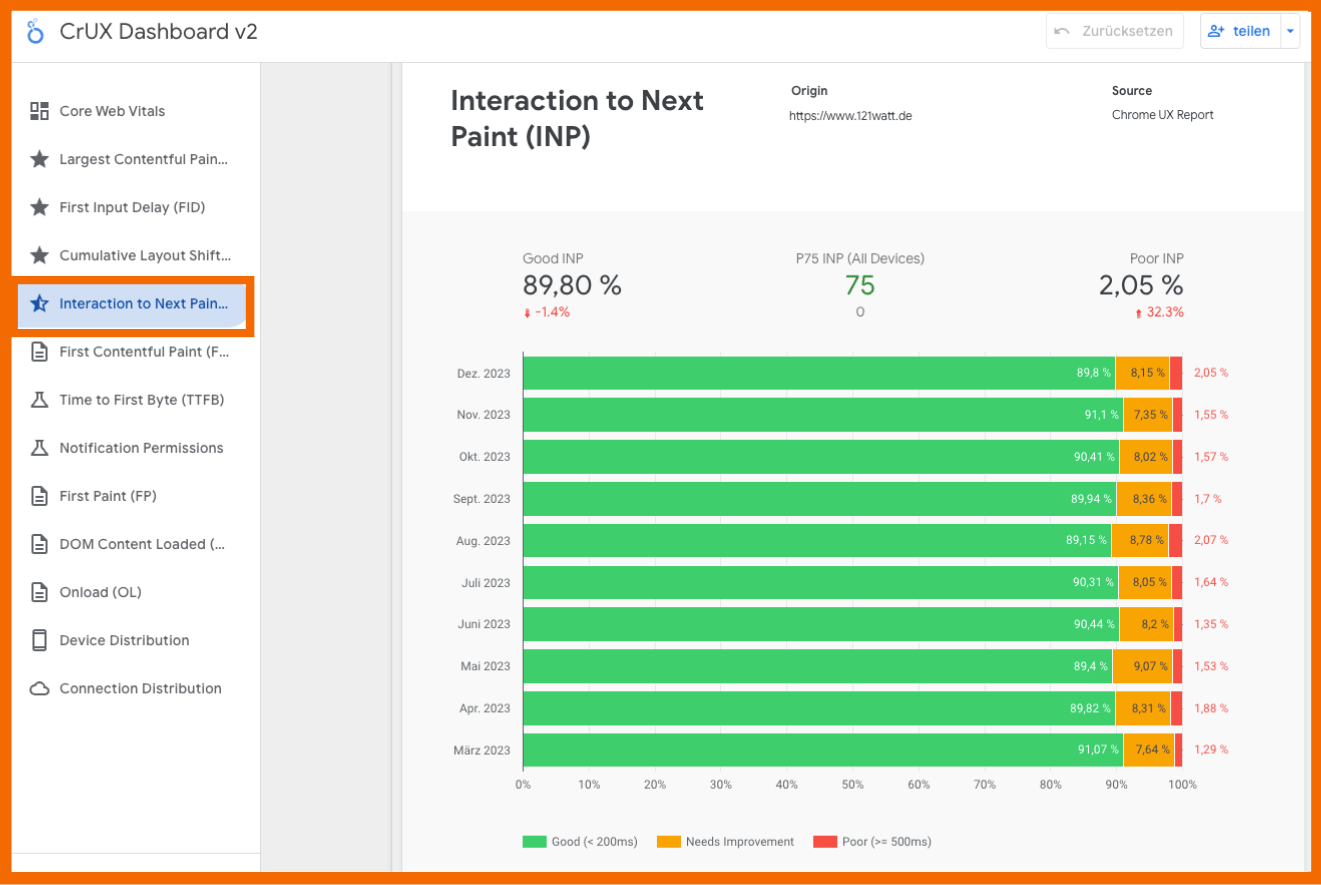Open the Cumulative Layout Shift page

pyautogui.click(x=144, y=255)
